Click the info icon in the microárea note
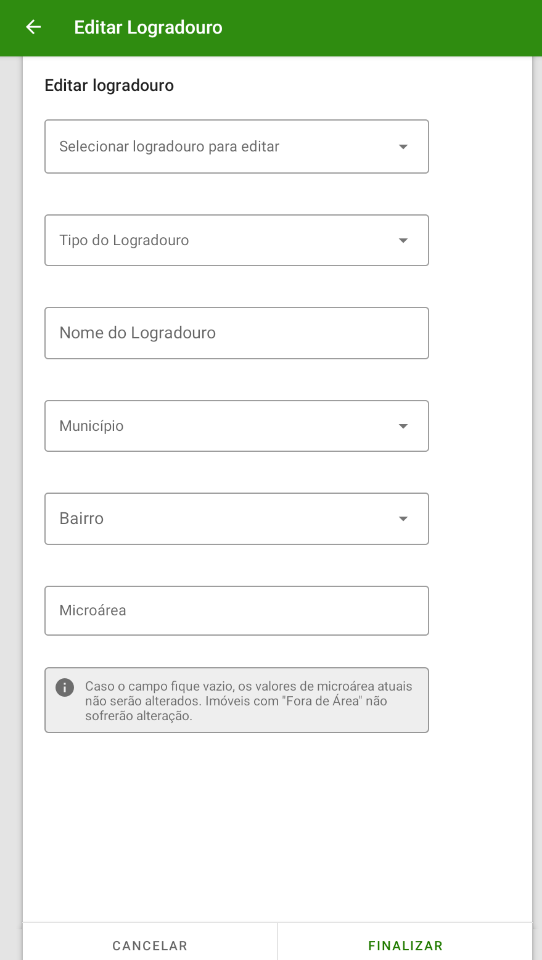 click(65, 688)
